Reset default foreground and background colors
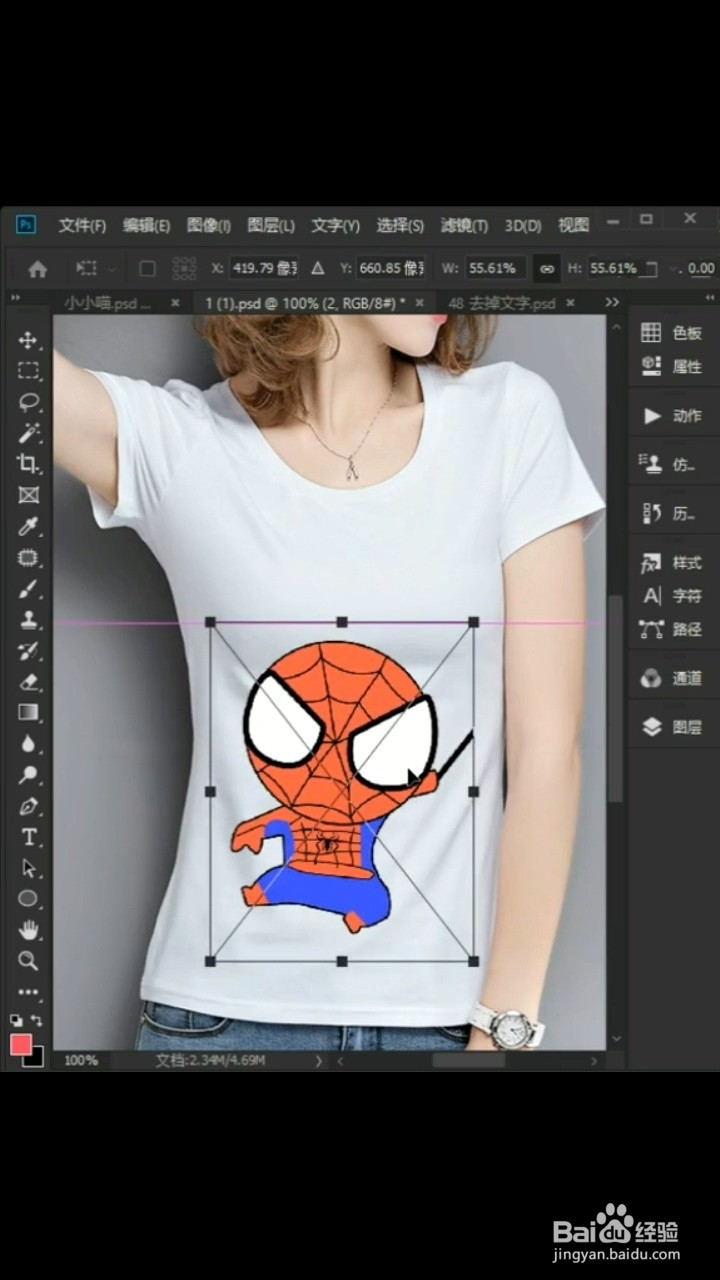 tap(17, 1020)
